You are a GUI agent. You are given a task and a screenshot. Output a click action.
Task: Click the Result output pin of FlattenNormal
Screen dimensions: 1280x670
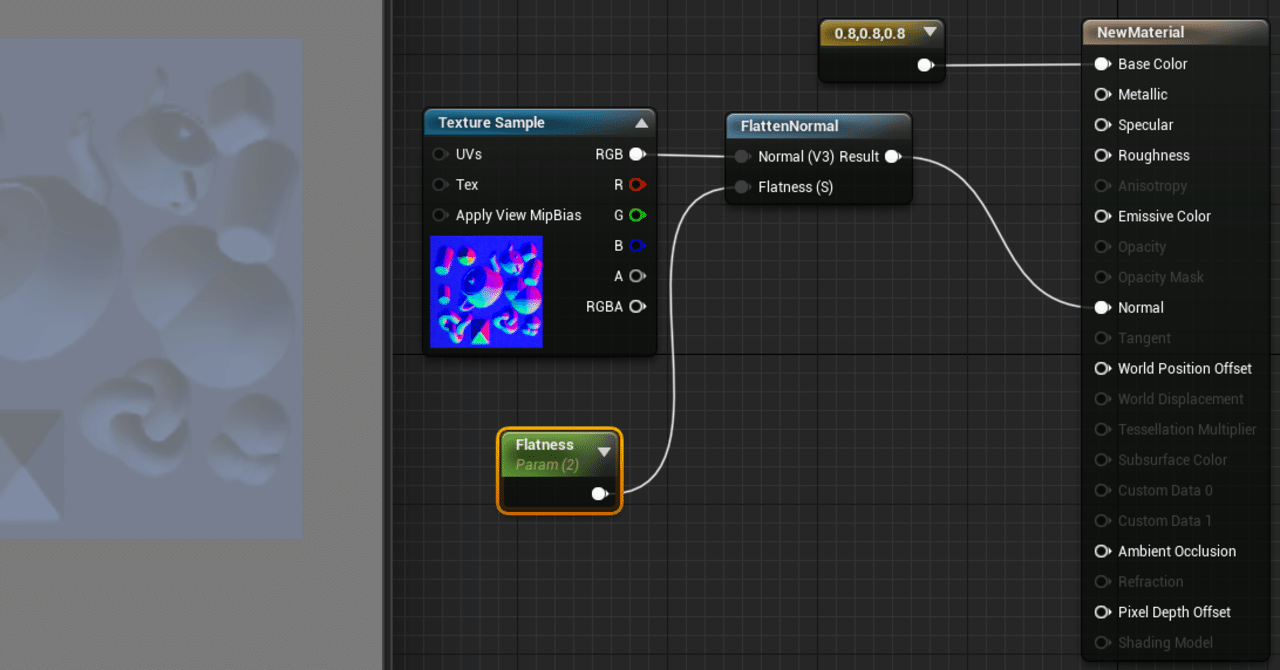click(x=892, y=156)
